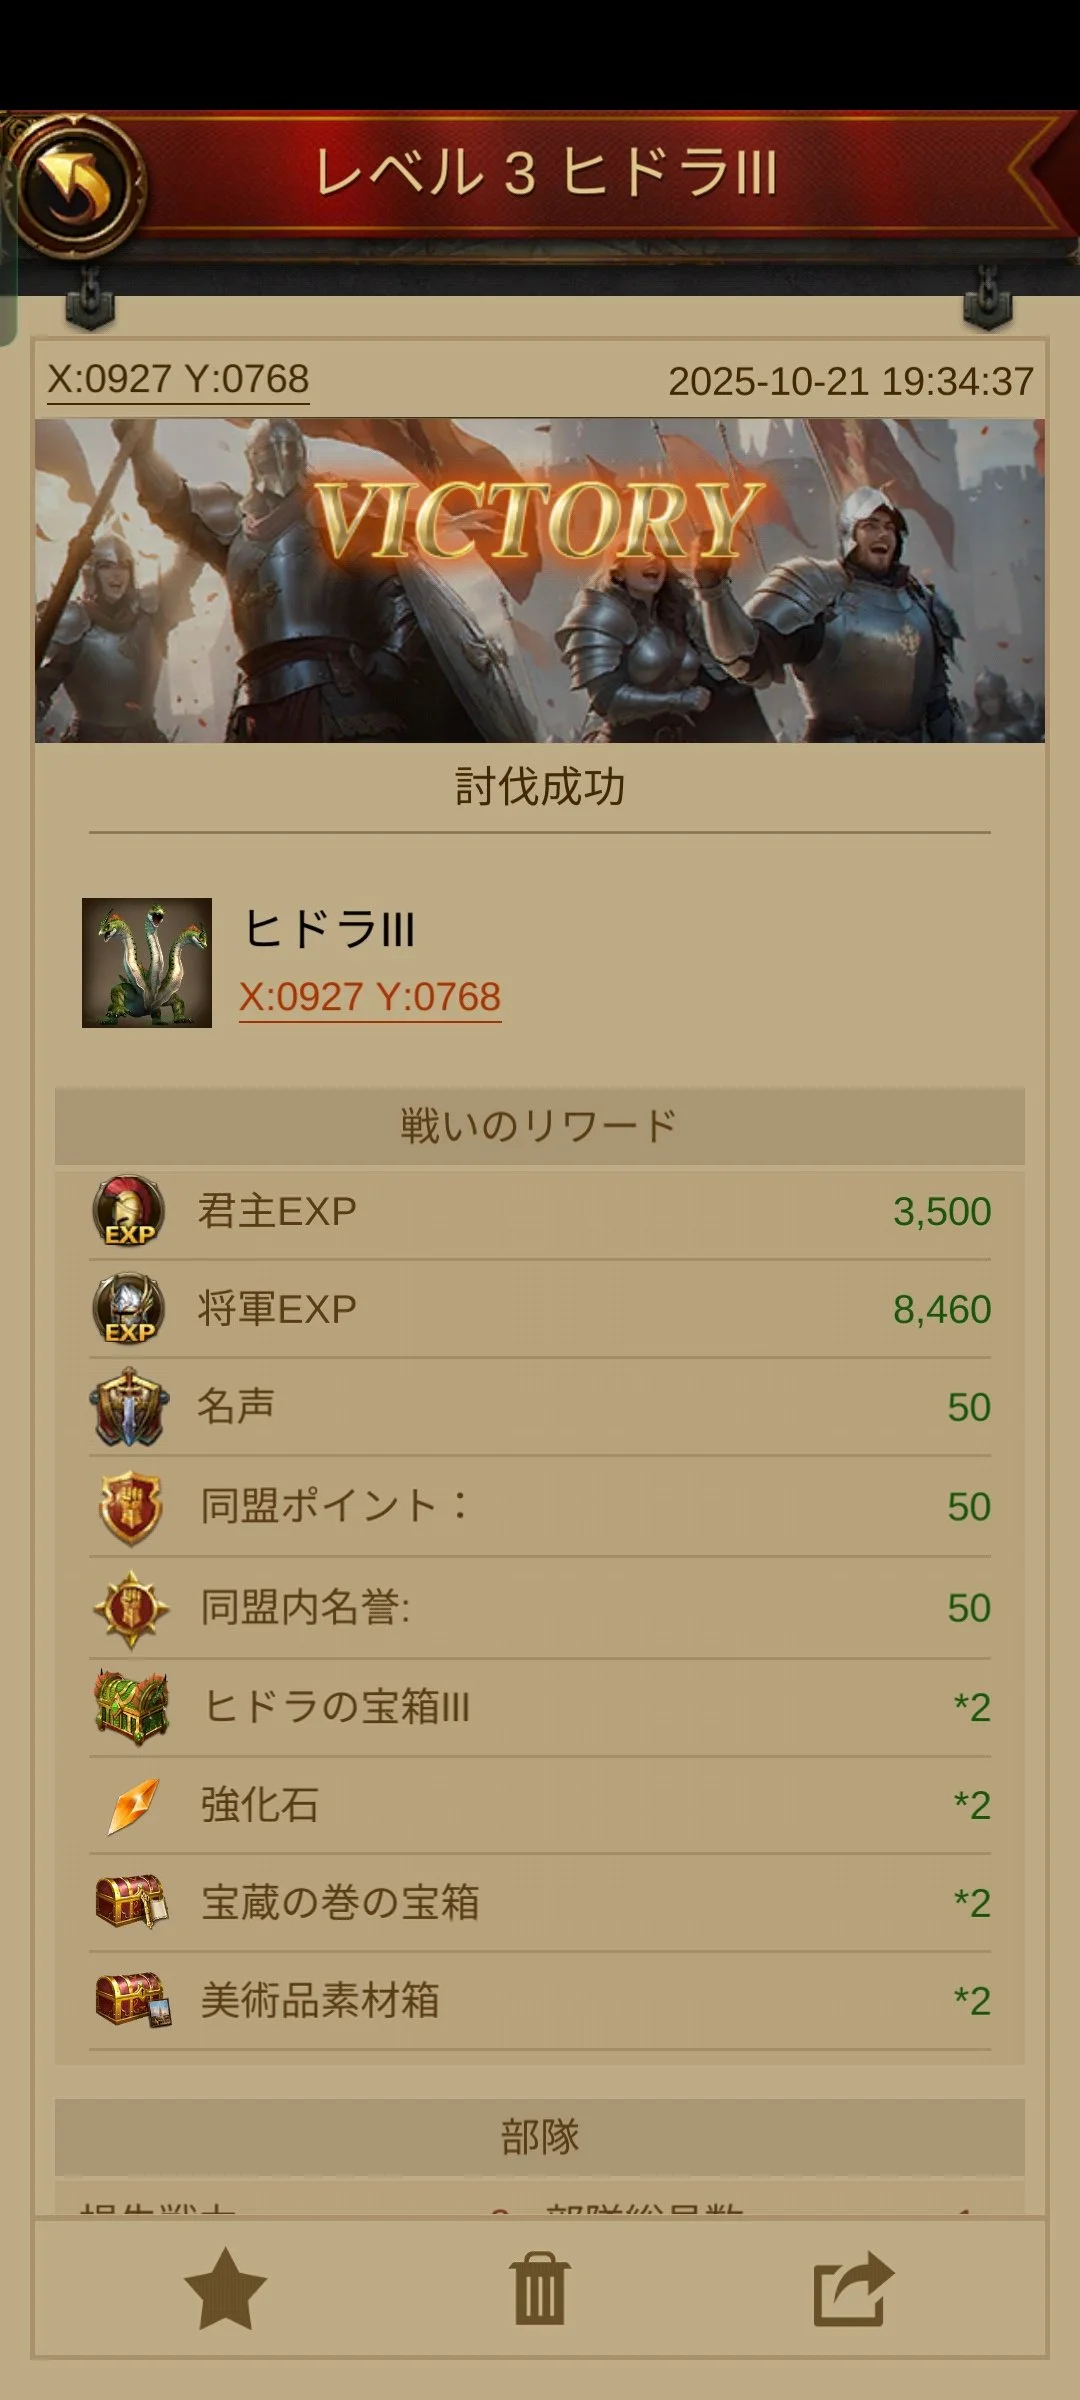
Task: Tap the 将軍EXP icon
Action: (x=129, y=1308)
